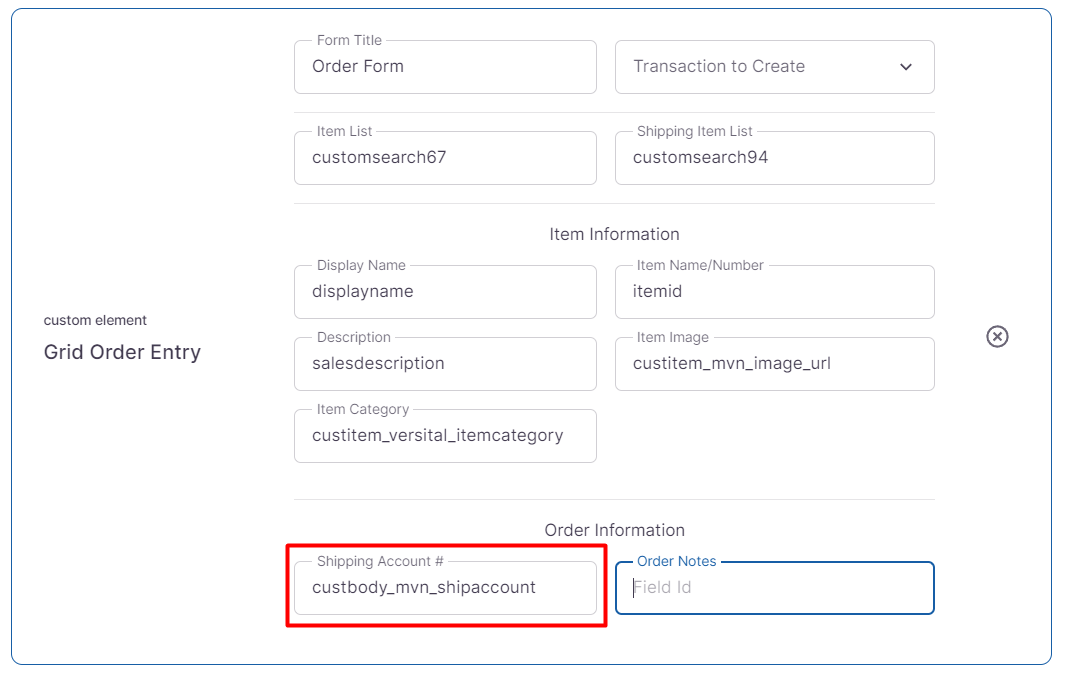Click the Item List field with customsearch67
This screenshot has height=676, width=1065.
pyautogui.click(x=445, y=158)
